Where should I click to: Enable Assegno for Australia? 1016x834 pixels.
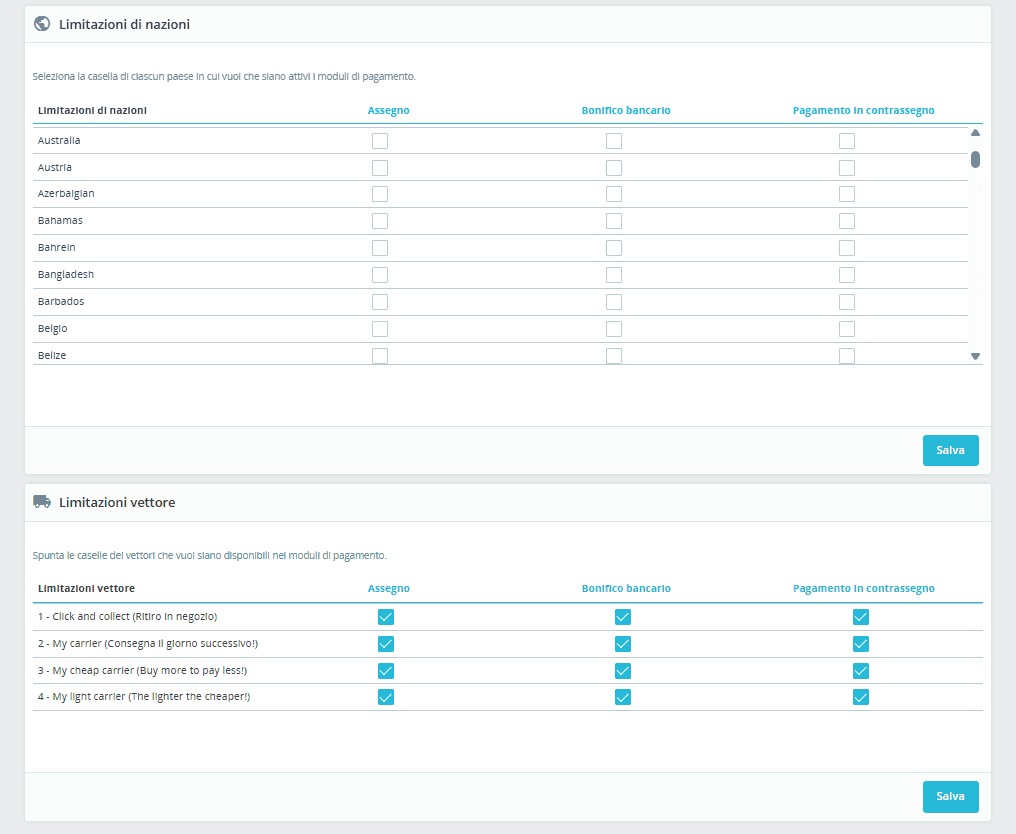(380, 141)
